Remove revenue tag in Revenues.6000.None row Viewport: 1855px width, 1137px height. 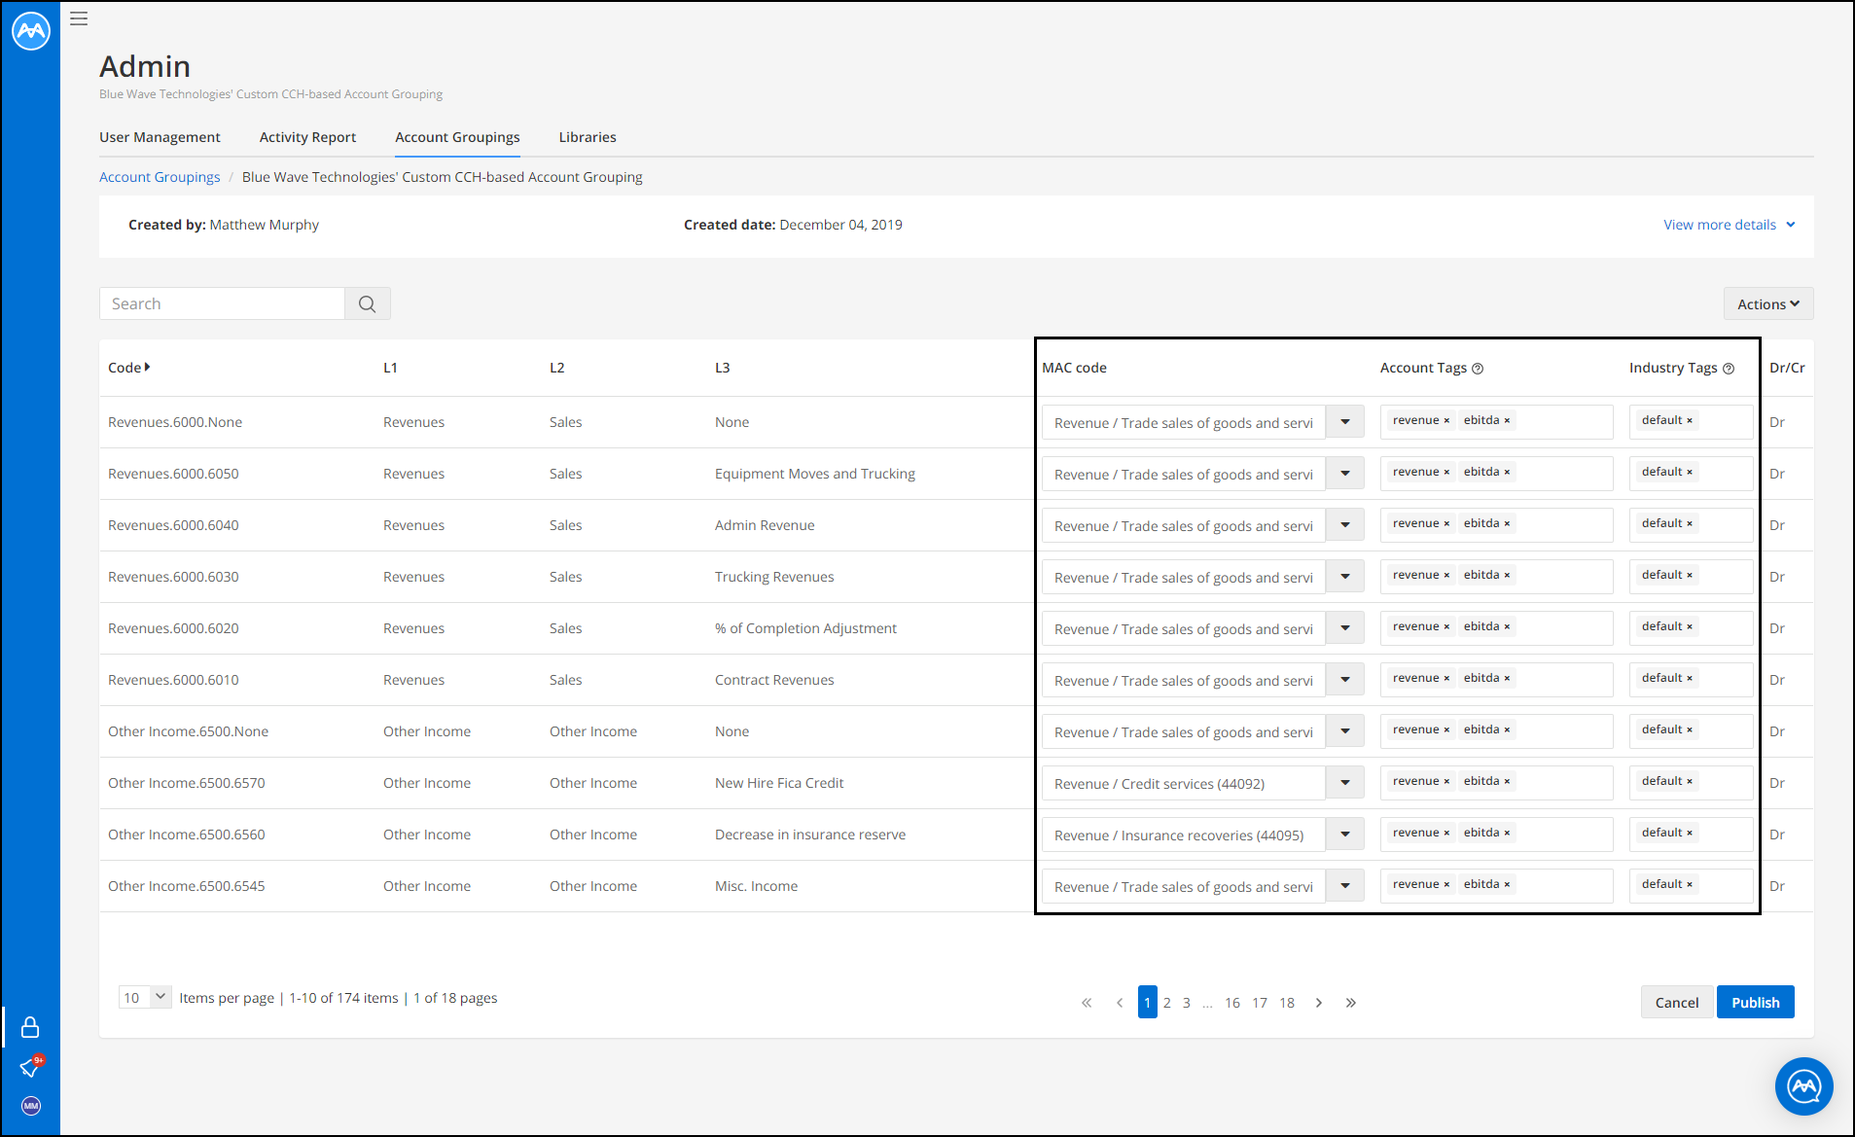(x=1446, y=421)
